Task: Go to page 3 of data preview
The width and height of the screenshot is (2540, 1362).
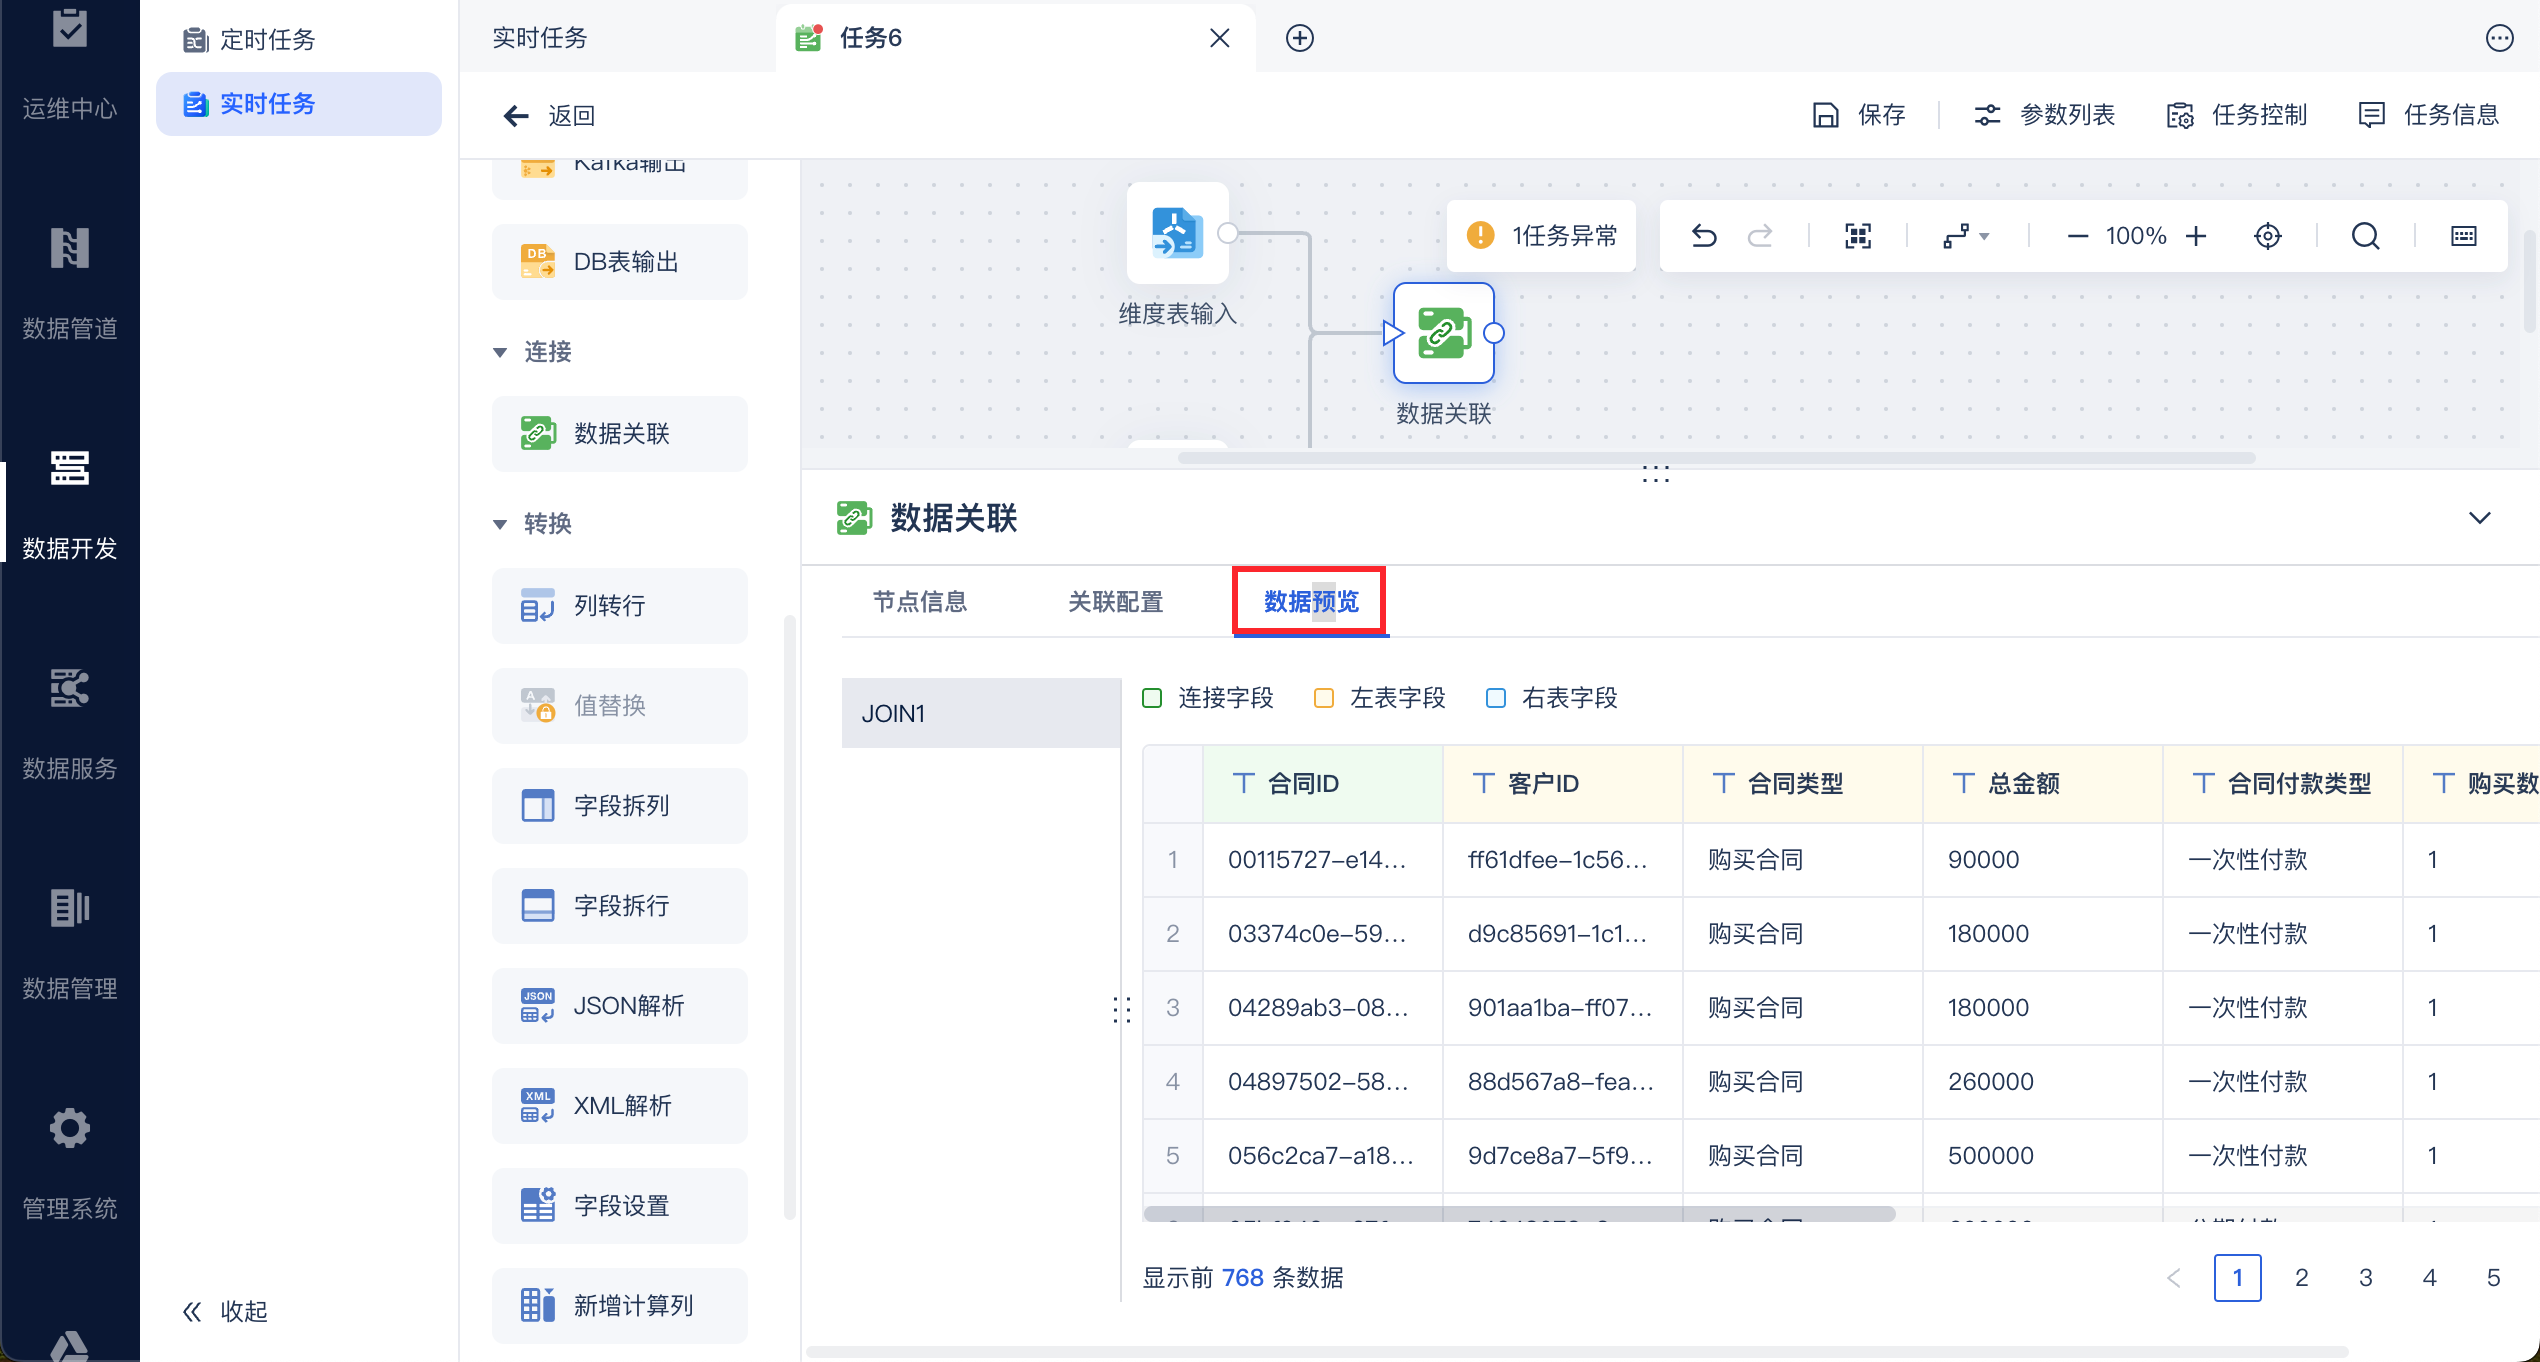Action: tap(2365, 1277)
